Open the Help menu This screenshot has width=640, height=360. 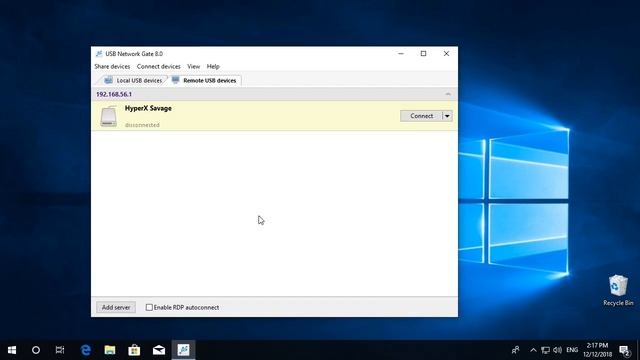pos(213,66)
